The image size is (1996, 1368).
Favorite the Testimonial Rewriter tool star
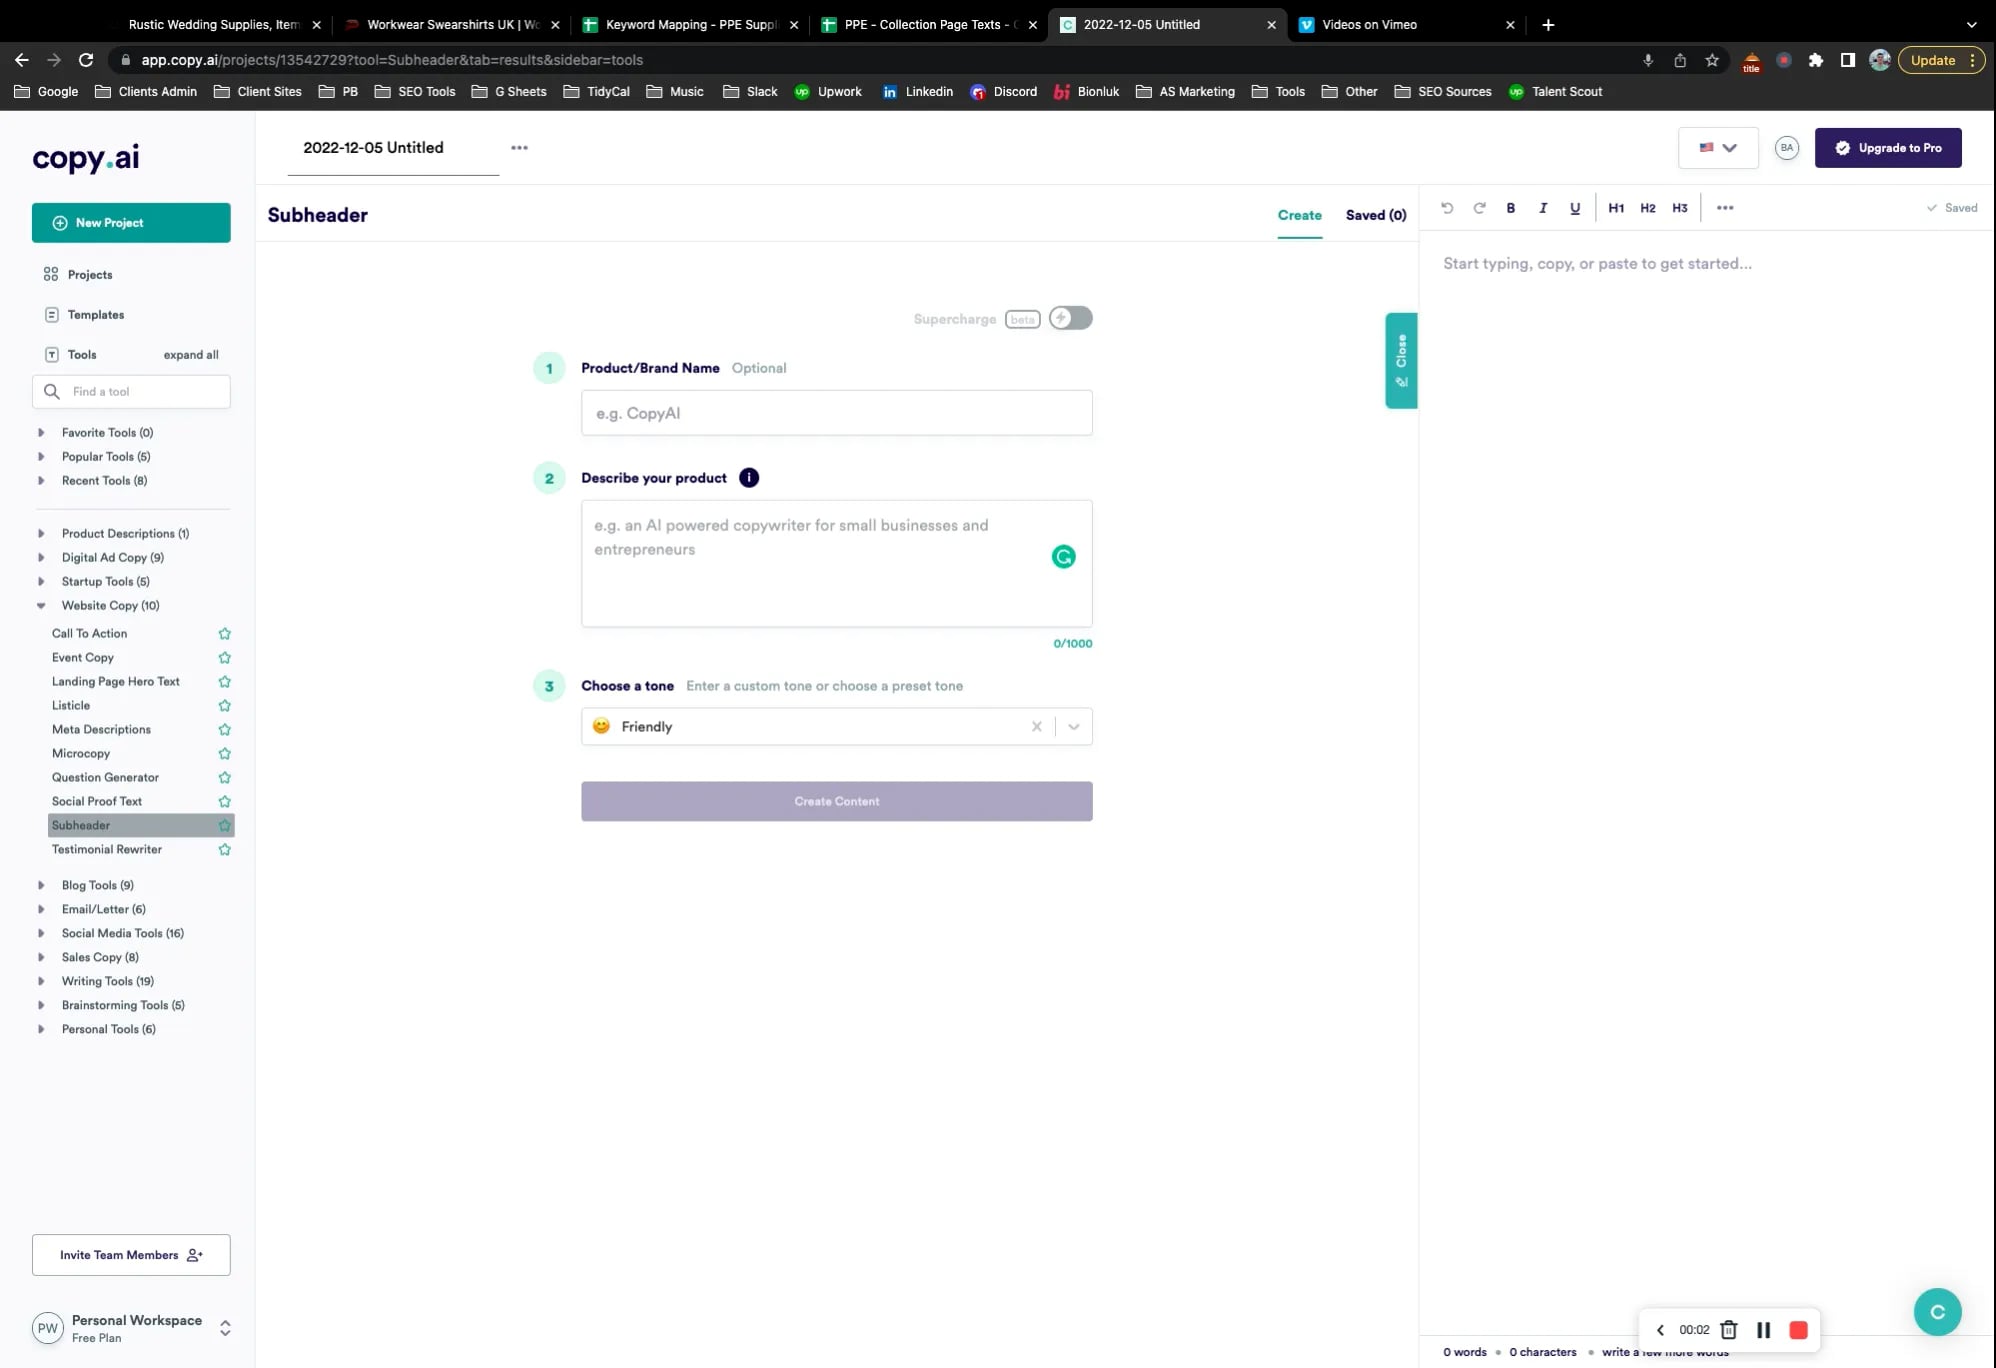pyautogui.click(x=225, y=850)
